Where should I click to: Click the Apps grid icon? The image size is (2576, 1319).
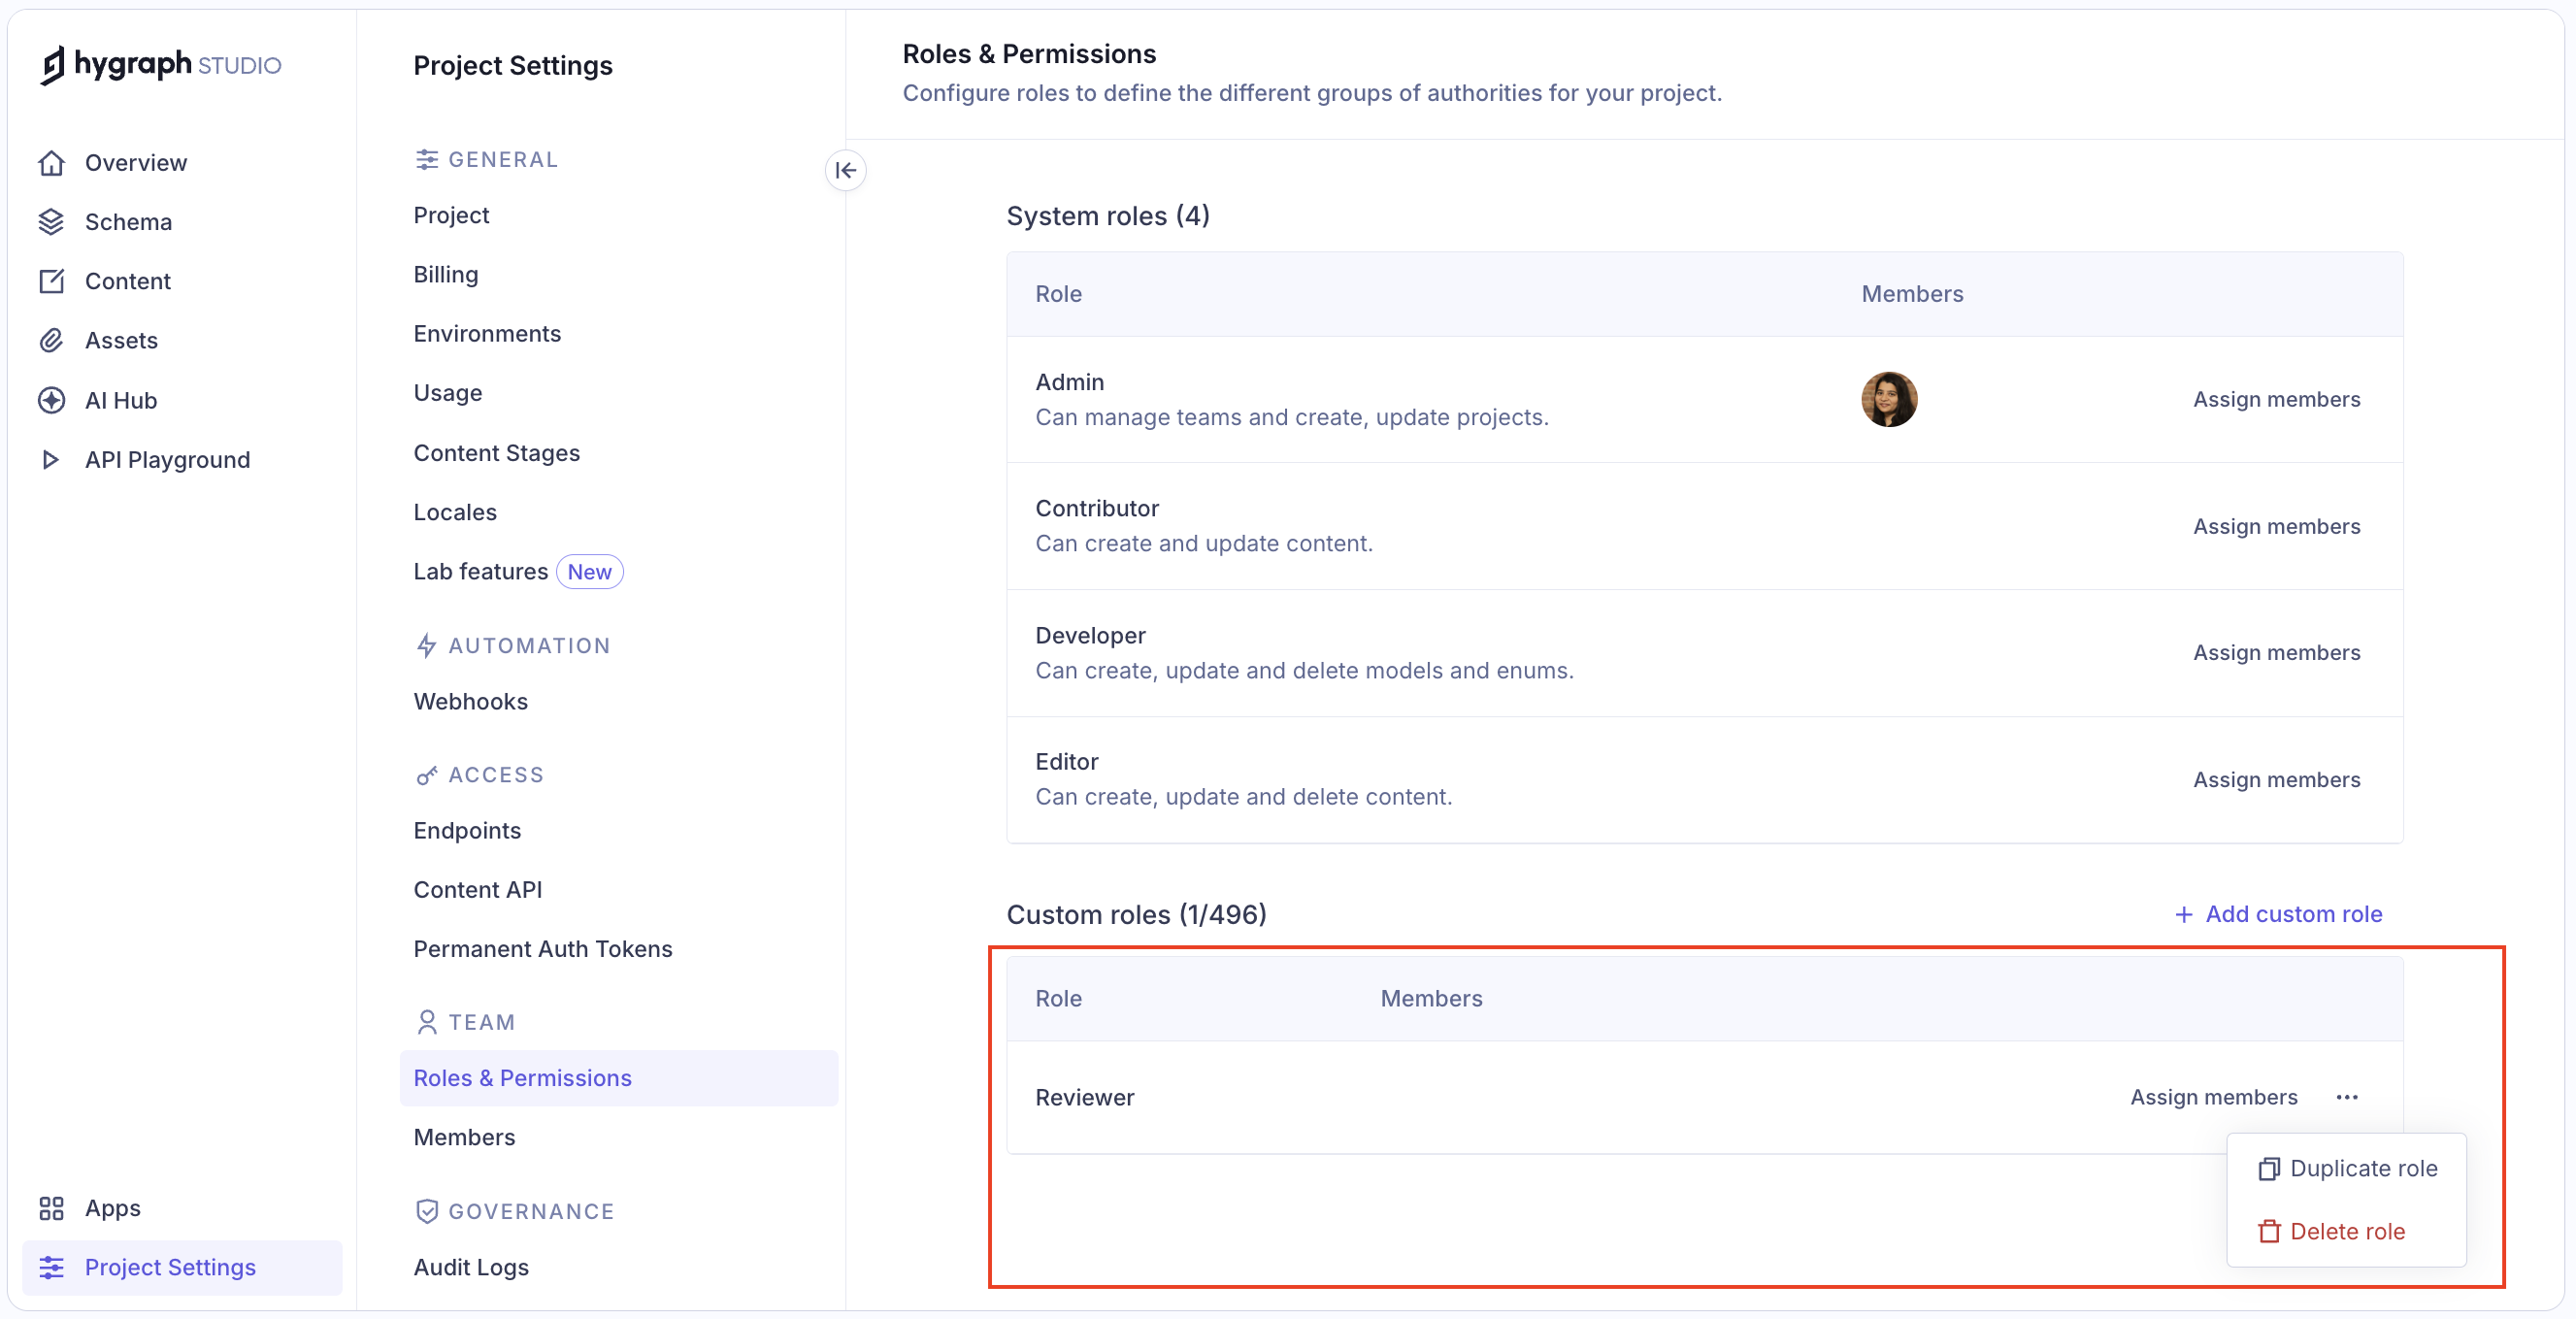click(x=51, y=1208)
